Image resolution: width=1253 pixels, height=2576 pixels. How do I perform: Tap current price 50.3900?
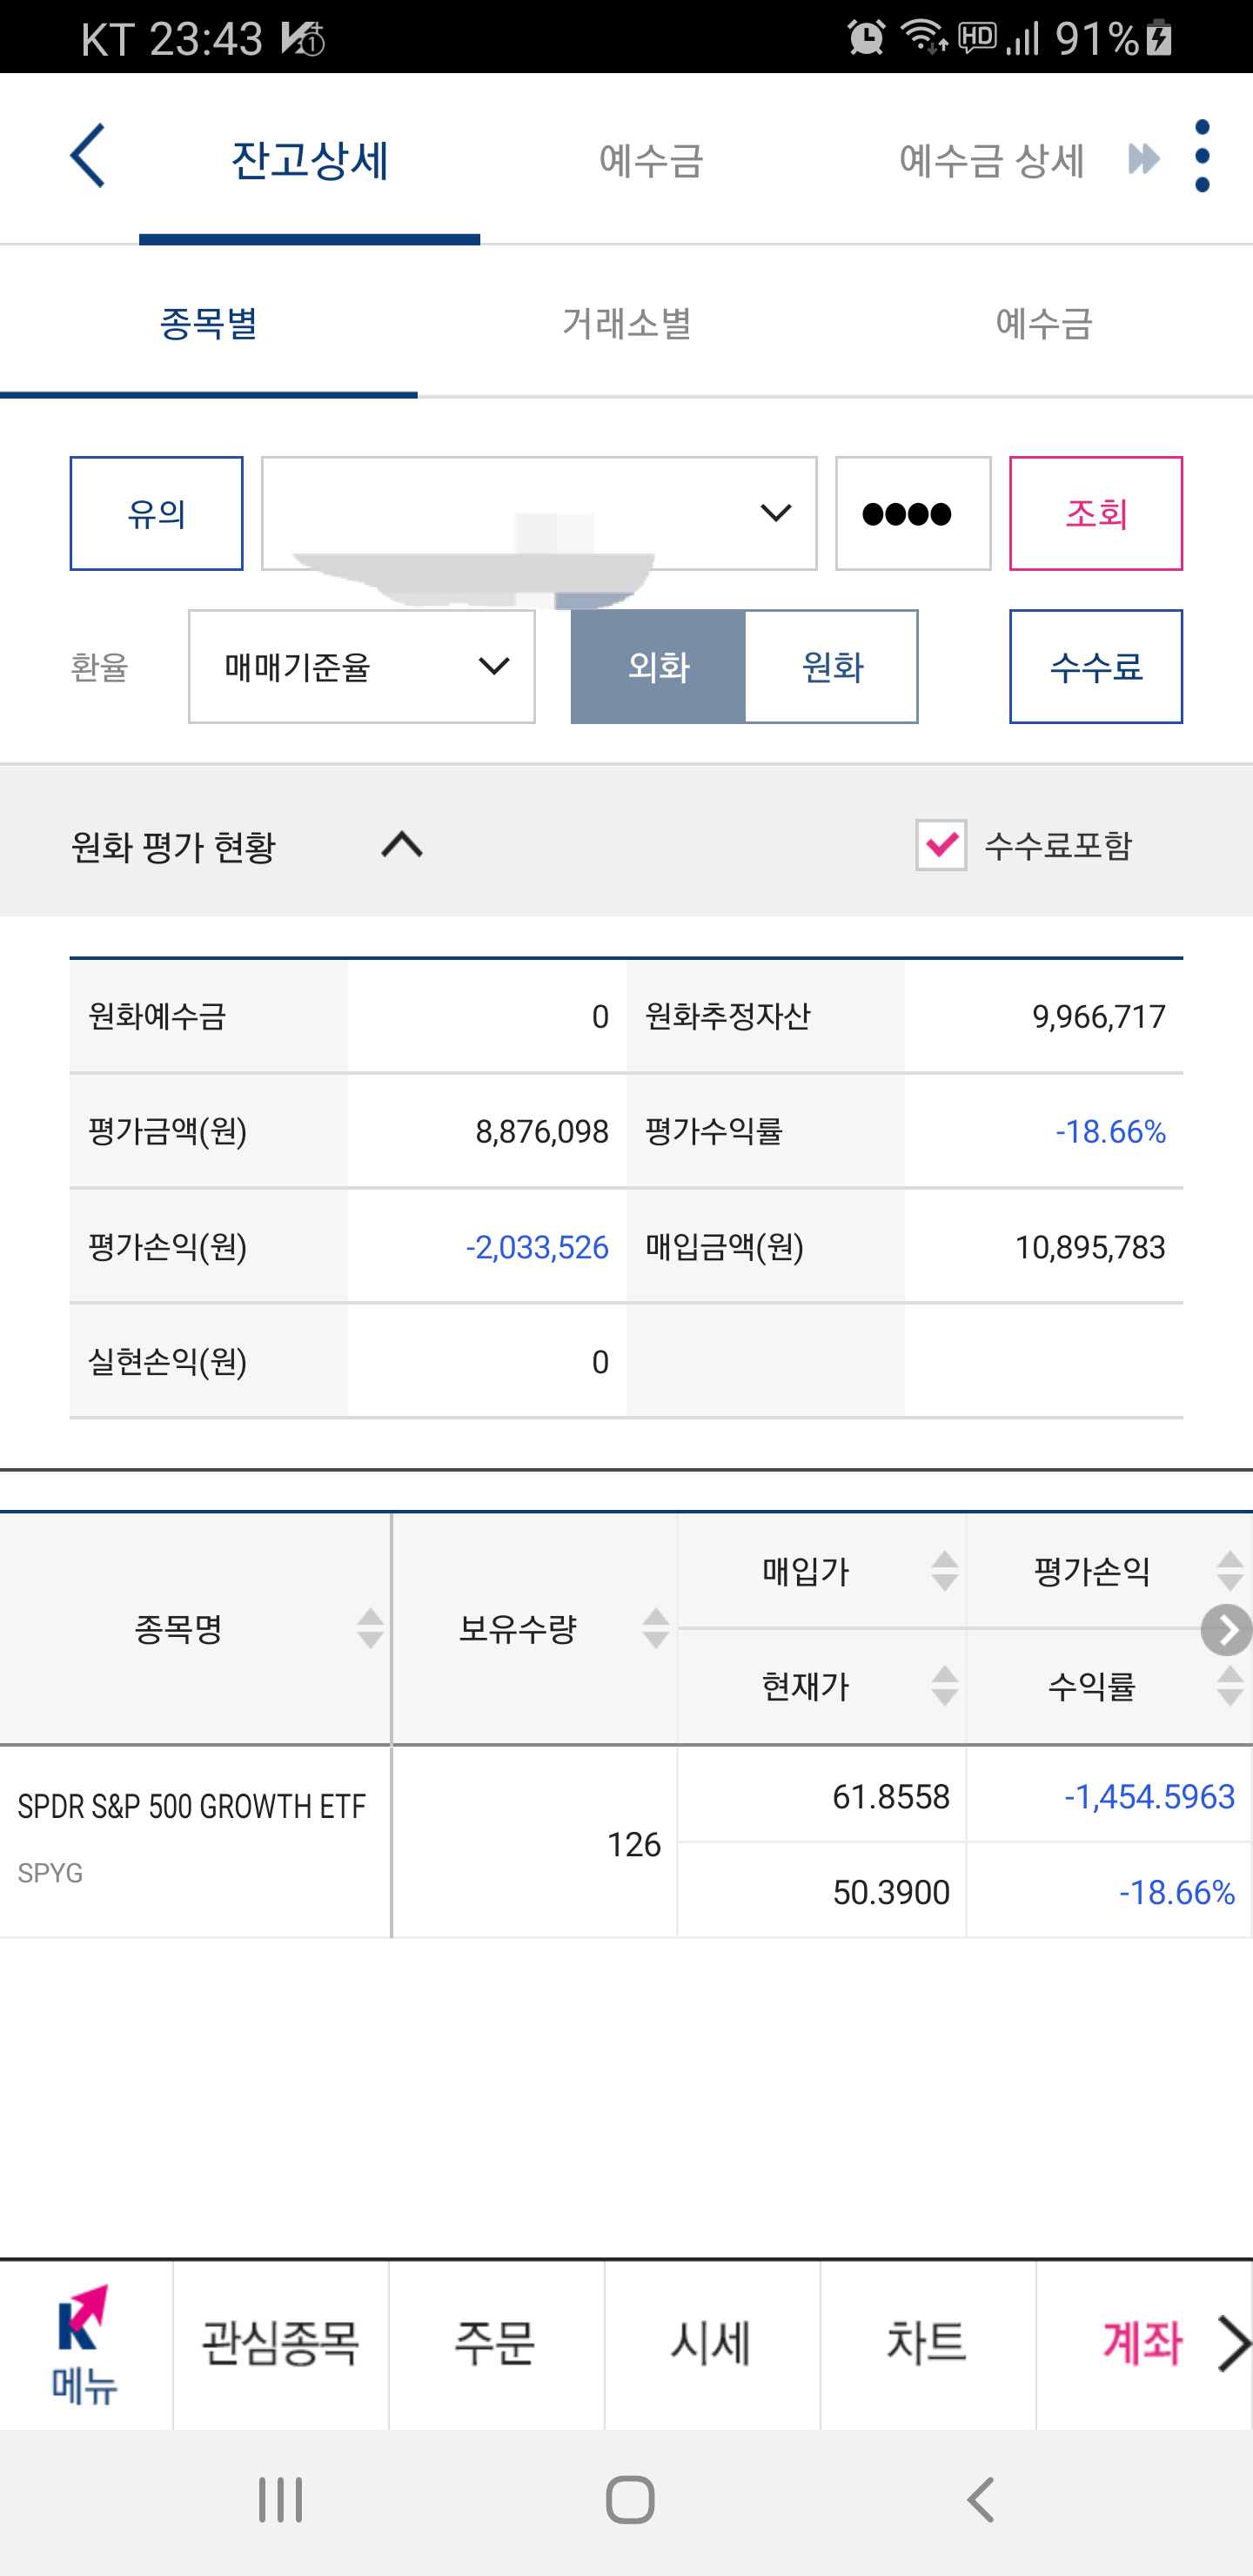[891, 1892]
